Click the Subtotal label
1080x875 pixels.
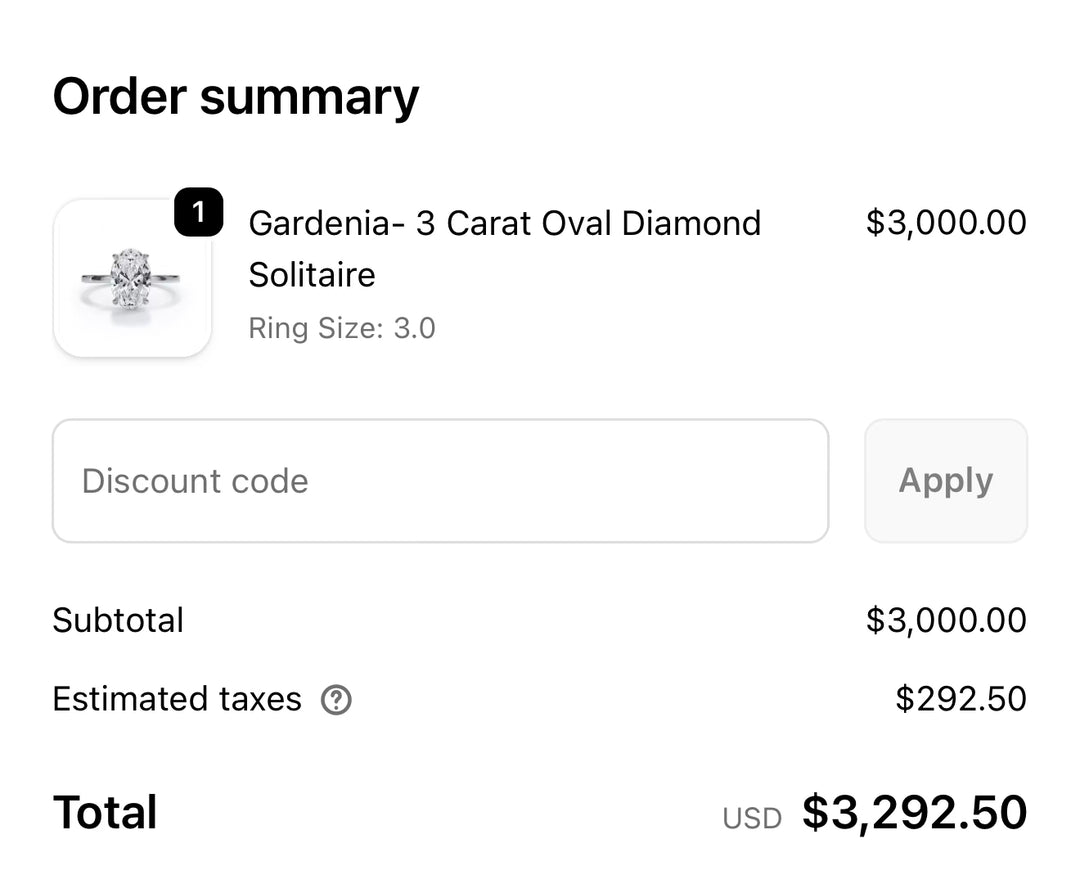point(118,620)
